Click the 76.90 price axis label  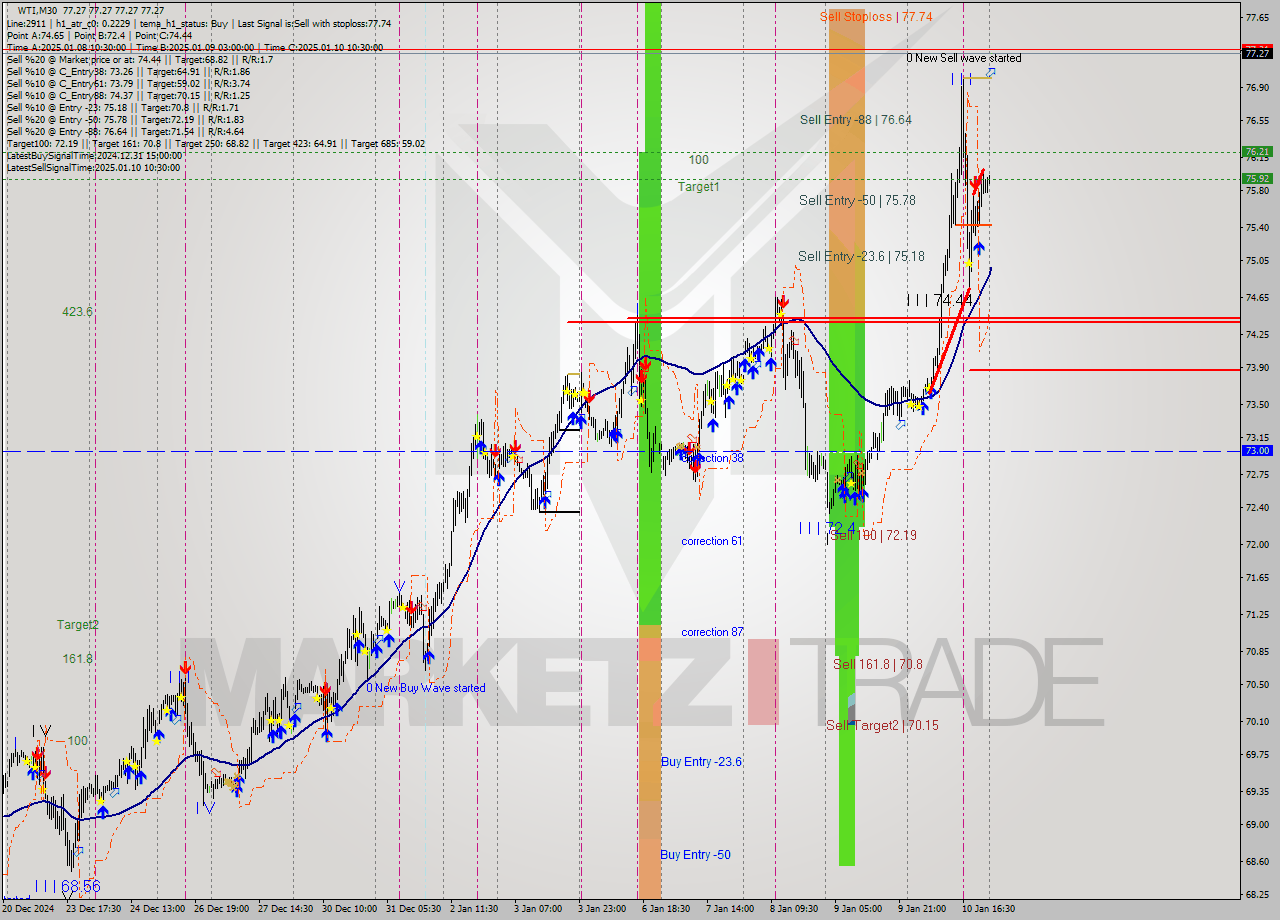click(1257, 88)
